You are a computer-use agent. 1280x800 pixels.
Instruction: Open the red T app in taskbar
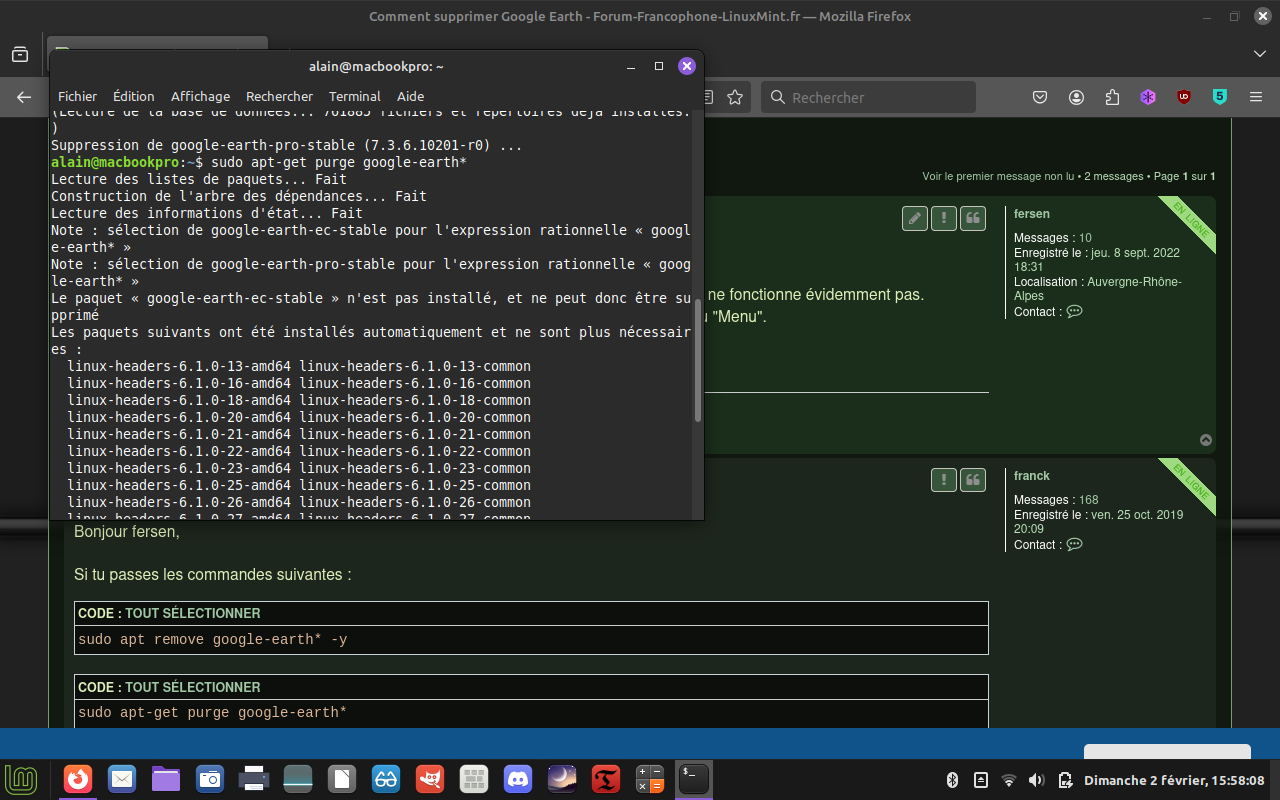(x=606, y=779)
